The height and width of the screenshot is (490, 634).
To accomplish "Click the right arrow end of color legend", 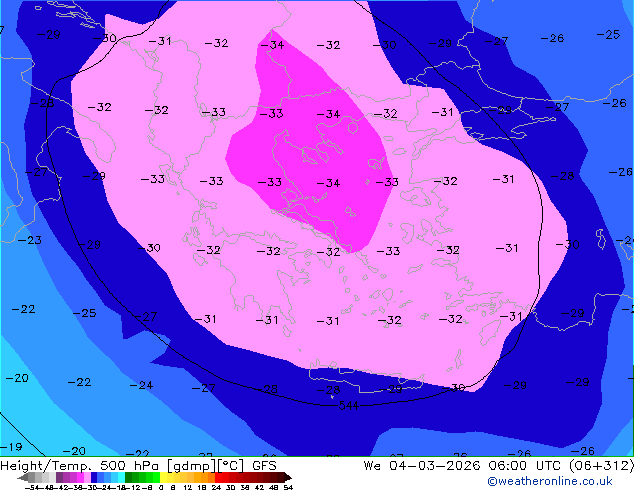I will point(287,478).
